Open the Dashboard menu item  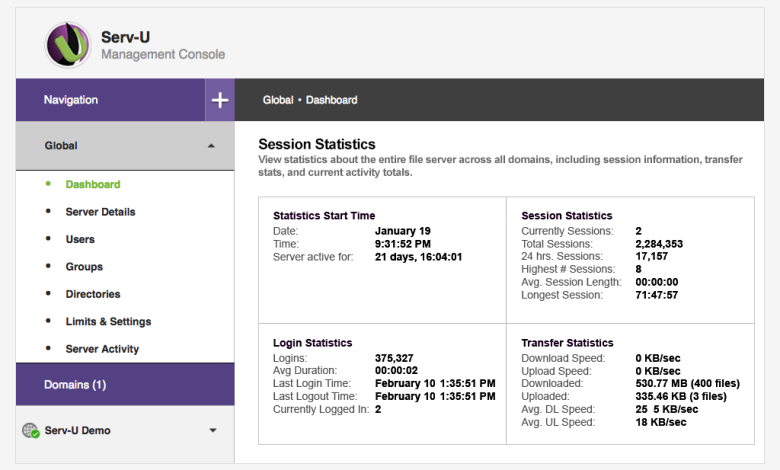pyautogui.click(x=93, y=184)
